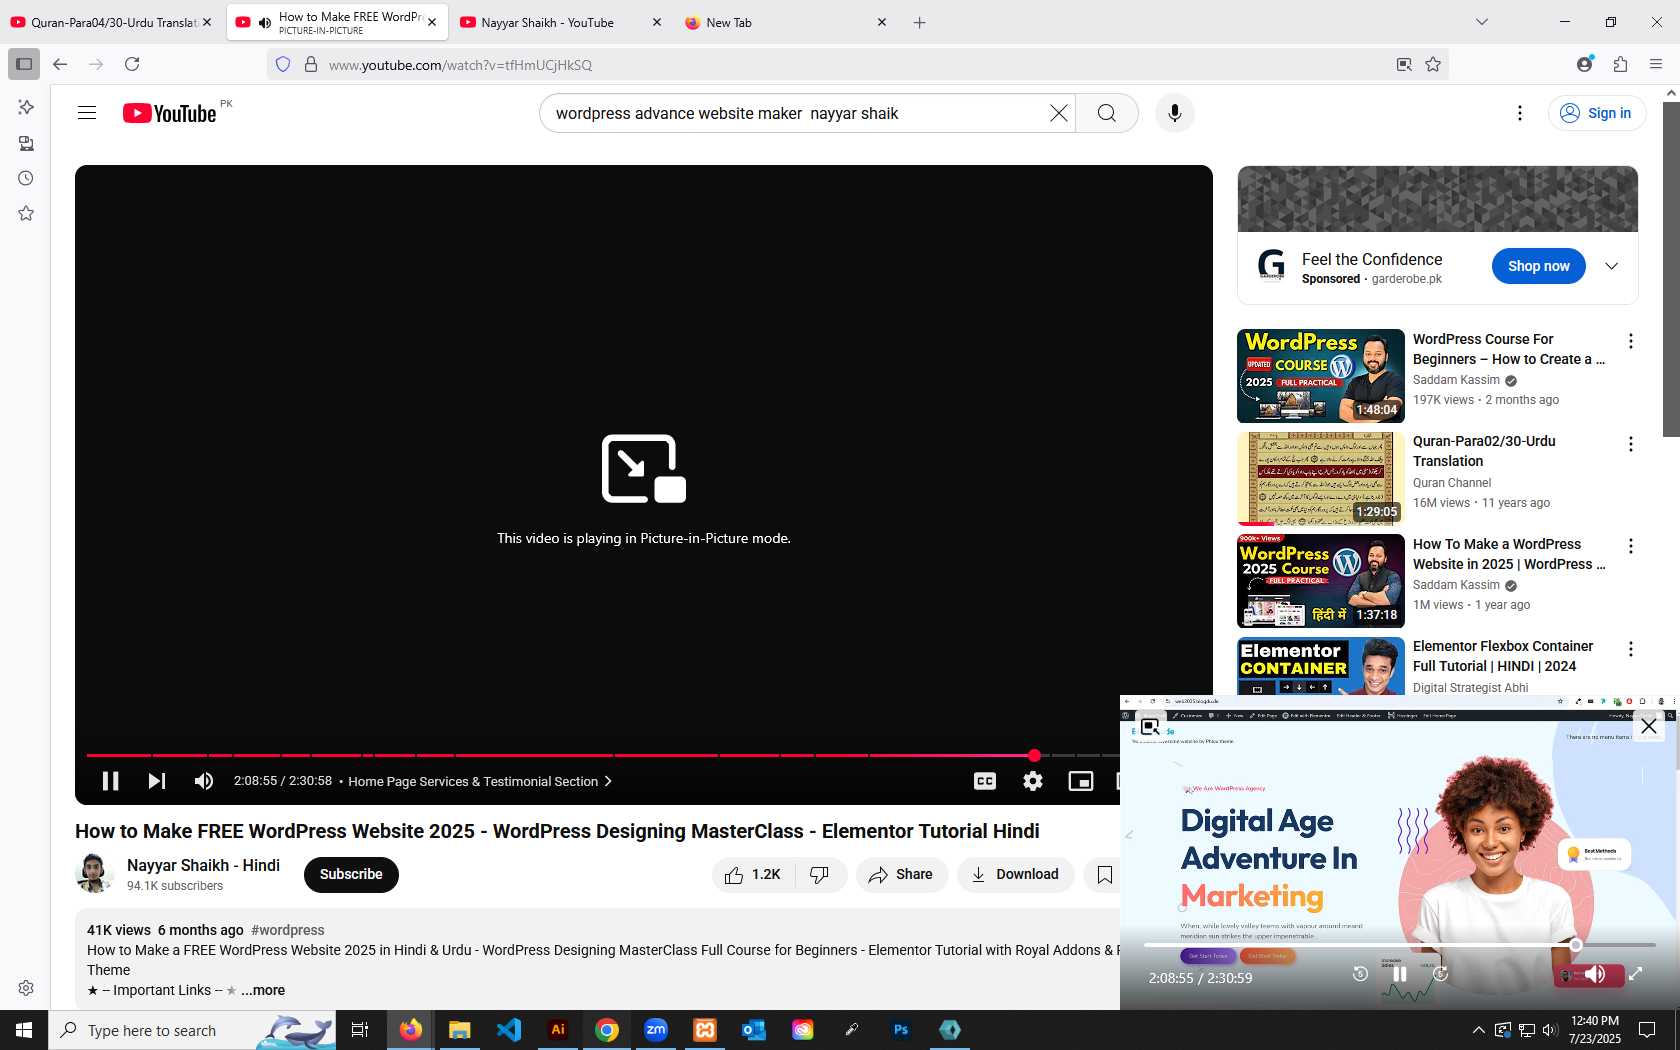Open options for How To Make a WordPress Website
Image resolution: width=1680 pixels, height=1050 pixels.
(x=1630, y=546)
